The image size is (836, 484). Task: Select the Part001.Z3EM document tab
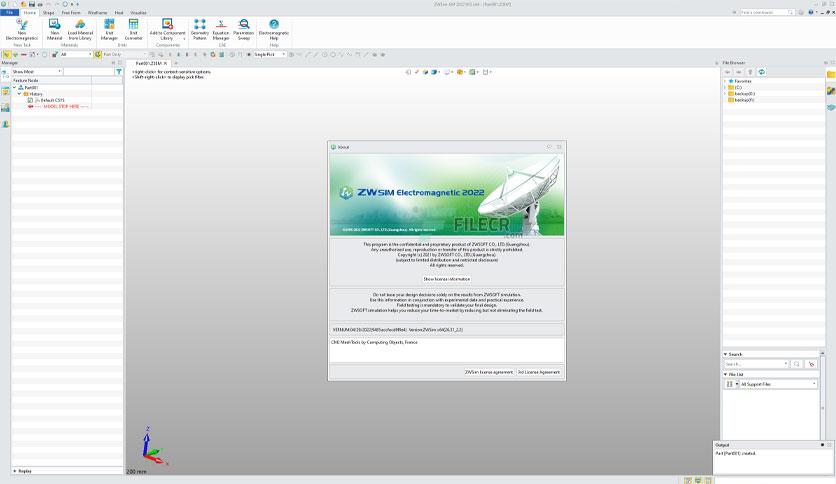click(x=149, y=63)
